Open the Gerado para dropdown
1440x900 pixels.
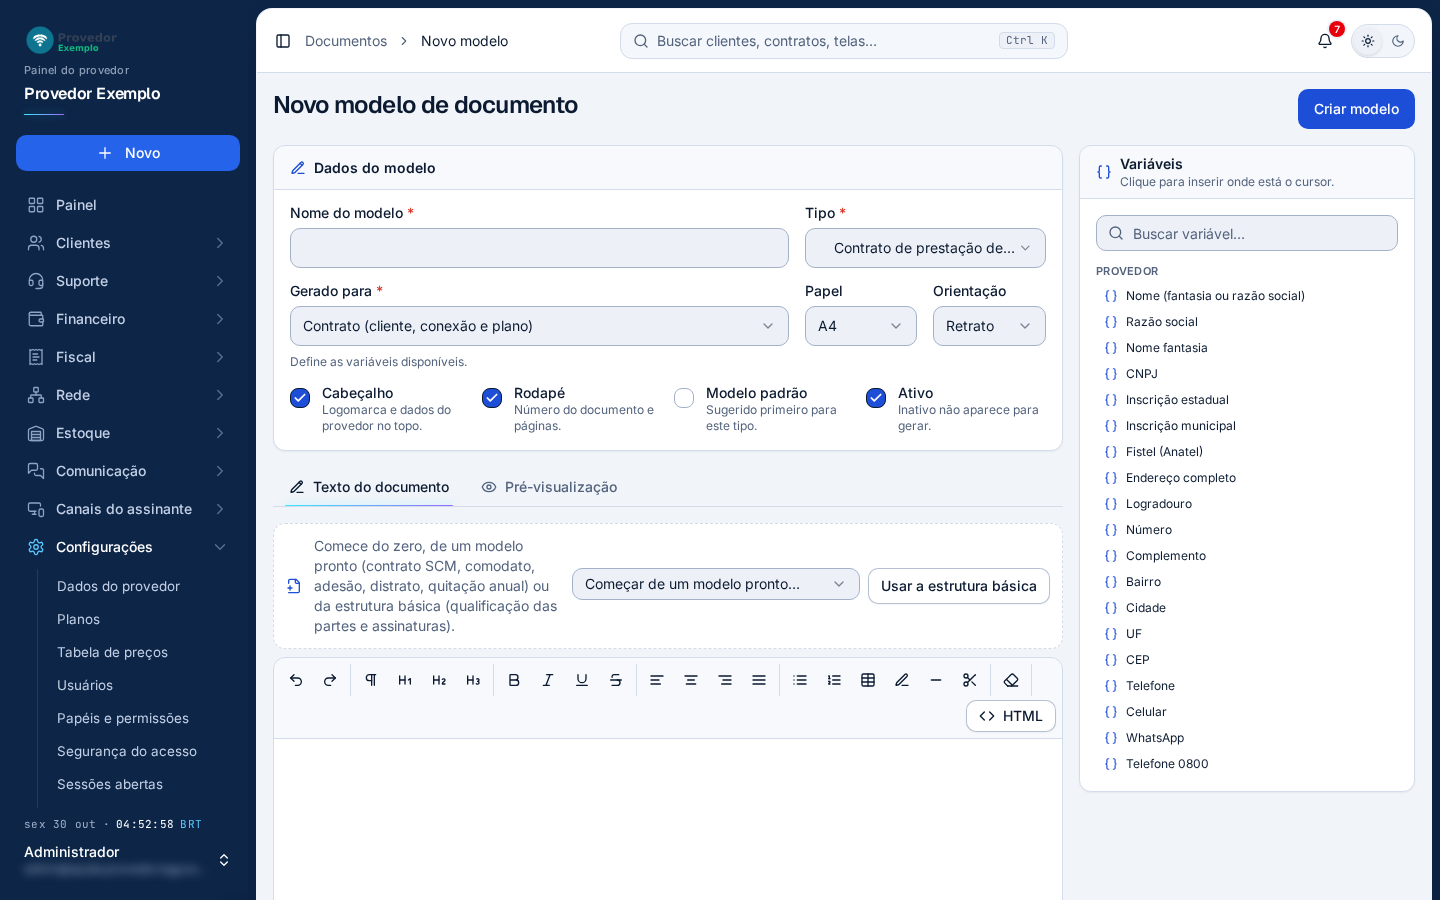[x=539, y=326]
